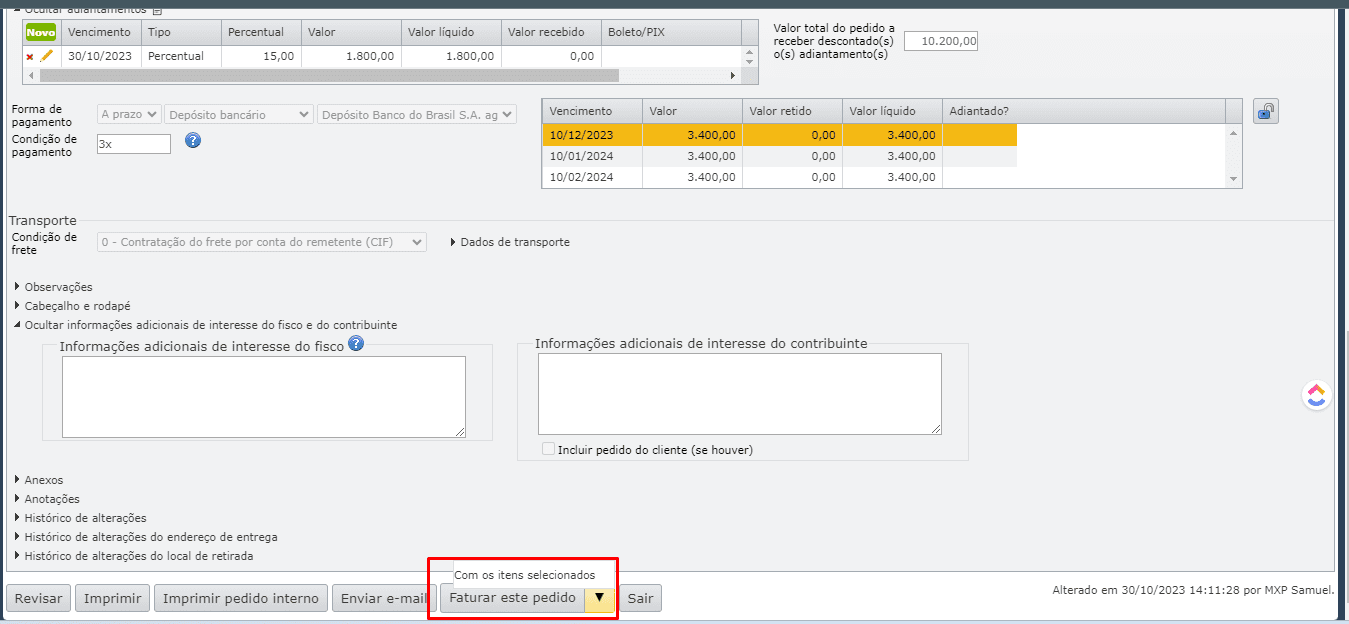The height and width of the screenshot is (624, 1349).
Task: Open the Depósito bancário dropdown
Action: (239, 115)
